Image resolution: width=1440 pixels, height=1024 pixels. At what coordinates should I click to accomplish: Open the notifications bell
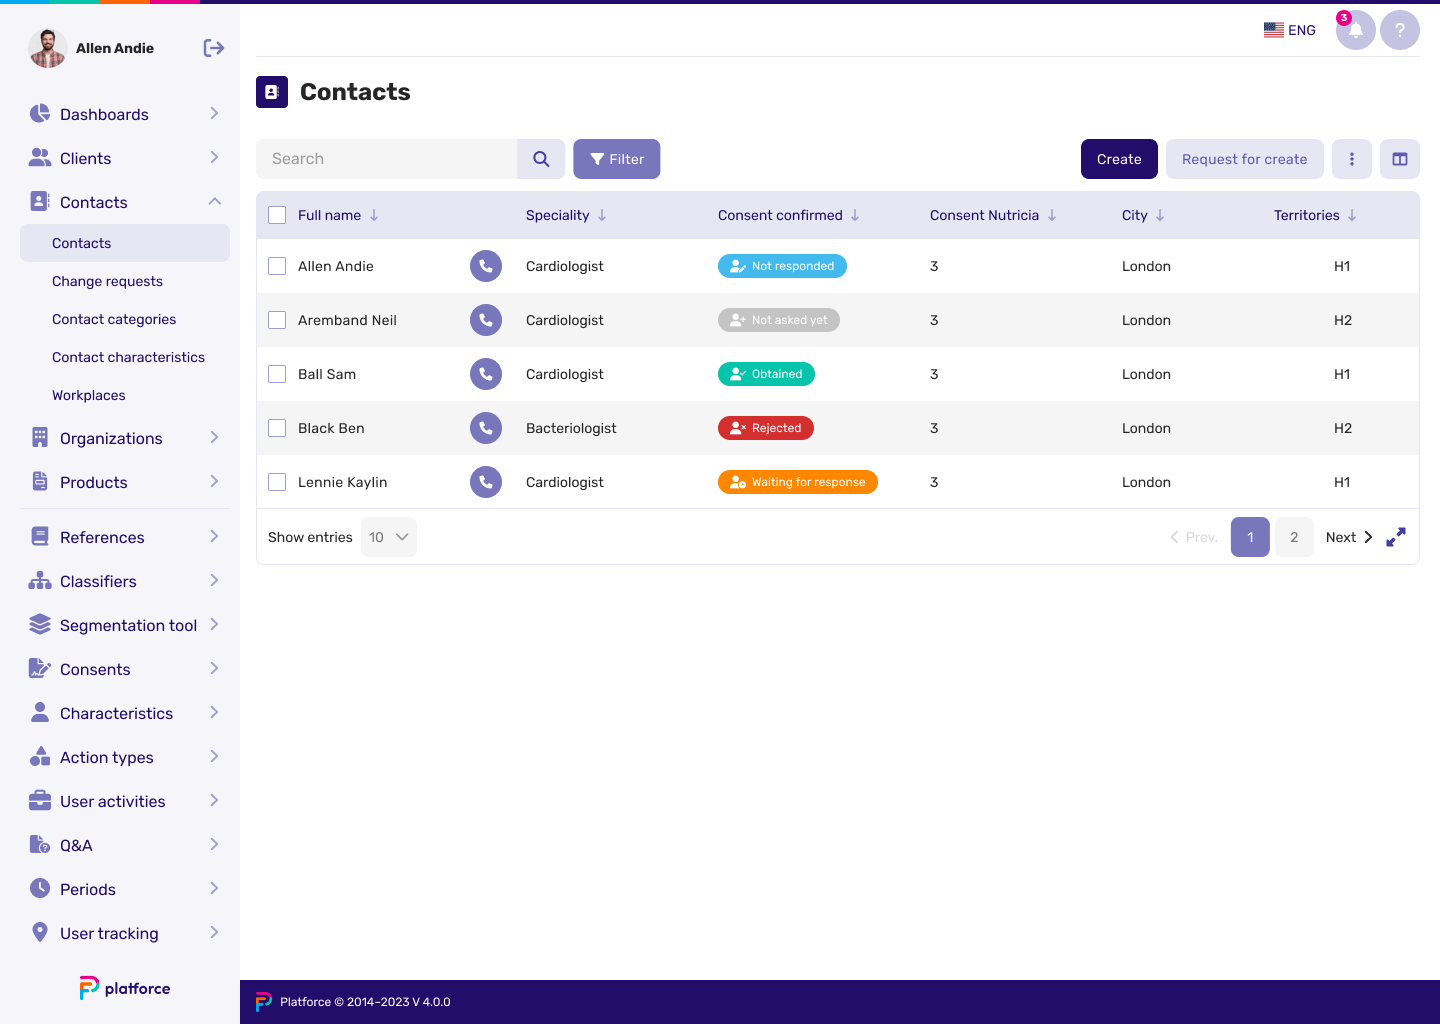click(x=1355, y=30)
